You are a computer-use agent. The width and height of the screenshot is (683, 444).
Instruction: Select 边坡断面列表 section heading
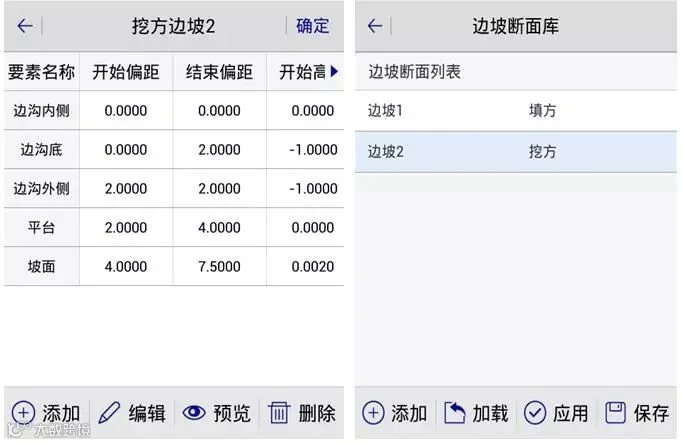click(414, 72)
